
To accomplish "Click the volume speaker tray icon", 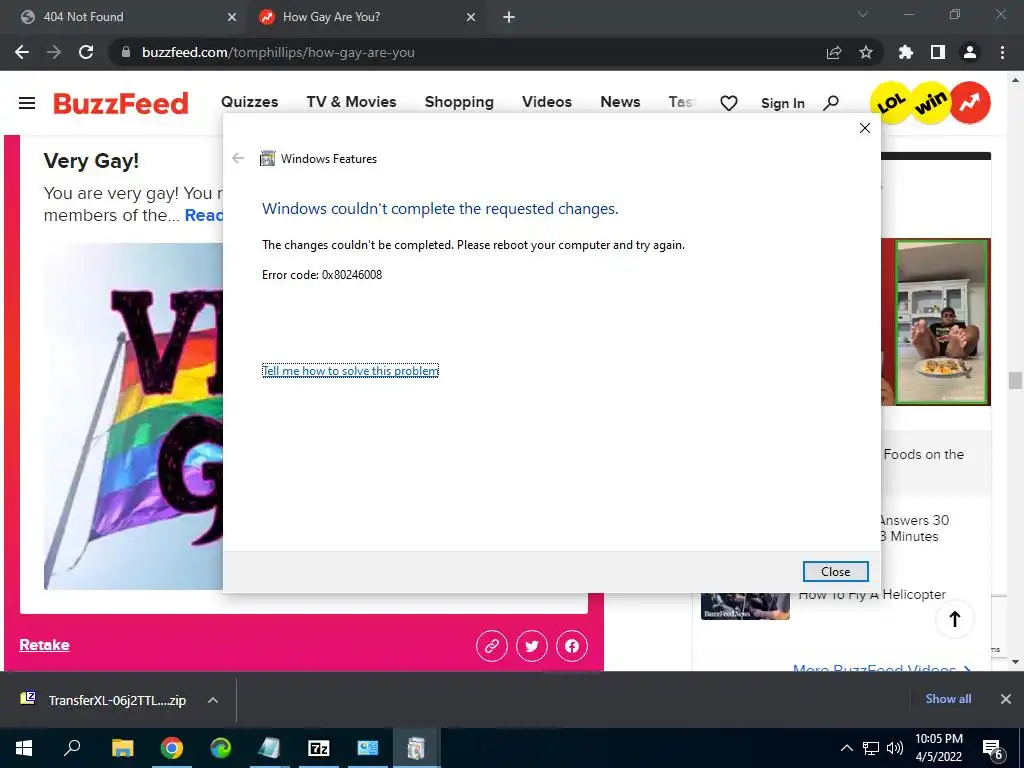I will click(x=895, y=748).
